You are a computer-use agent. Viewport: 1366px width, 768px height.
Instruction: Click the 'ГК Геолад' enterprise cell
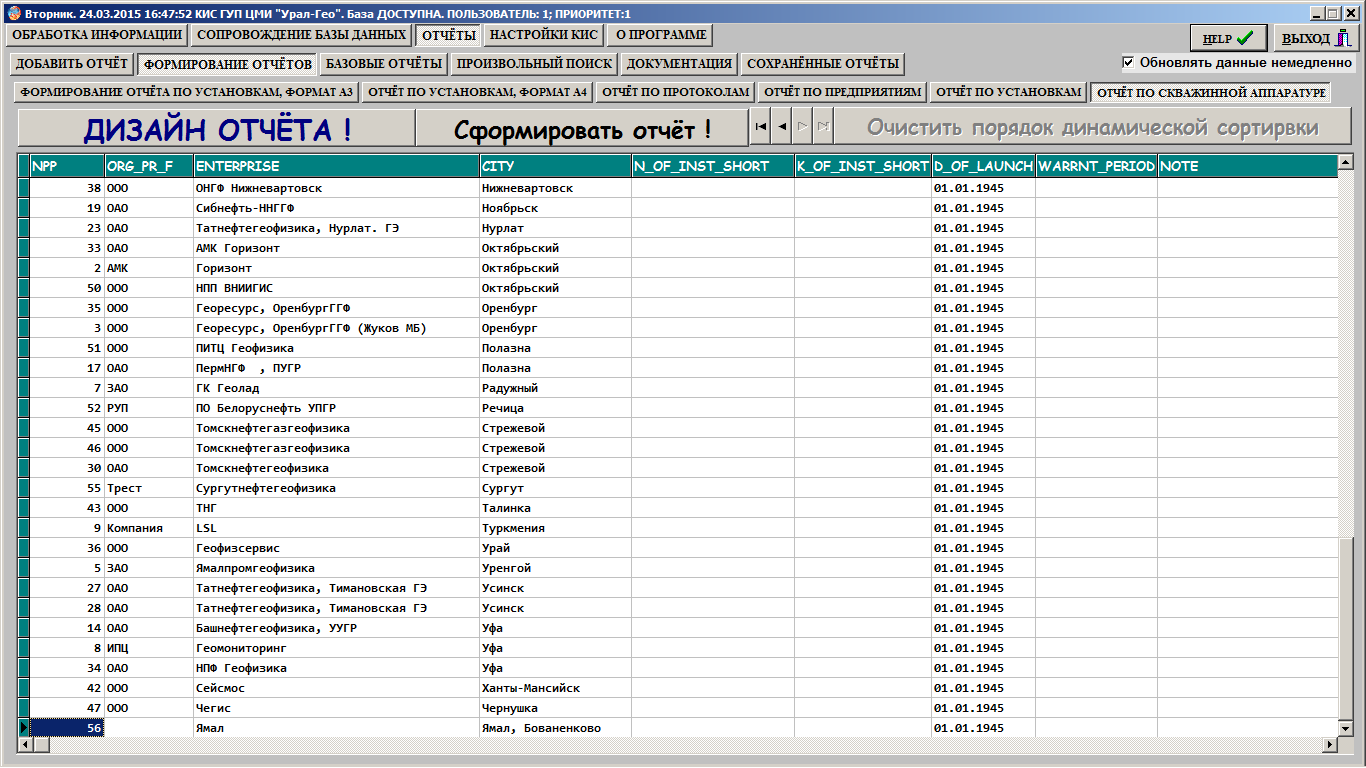337,388
